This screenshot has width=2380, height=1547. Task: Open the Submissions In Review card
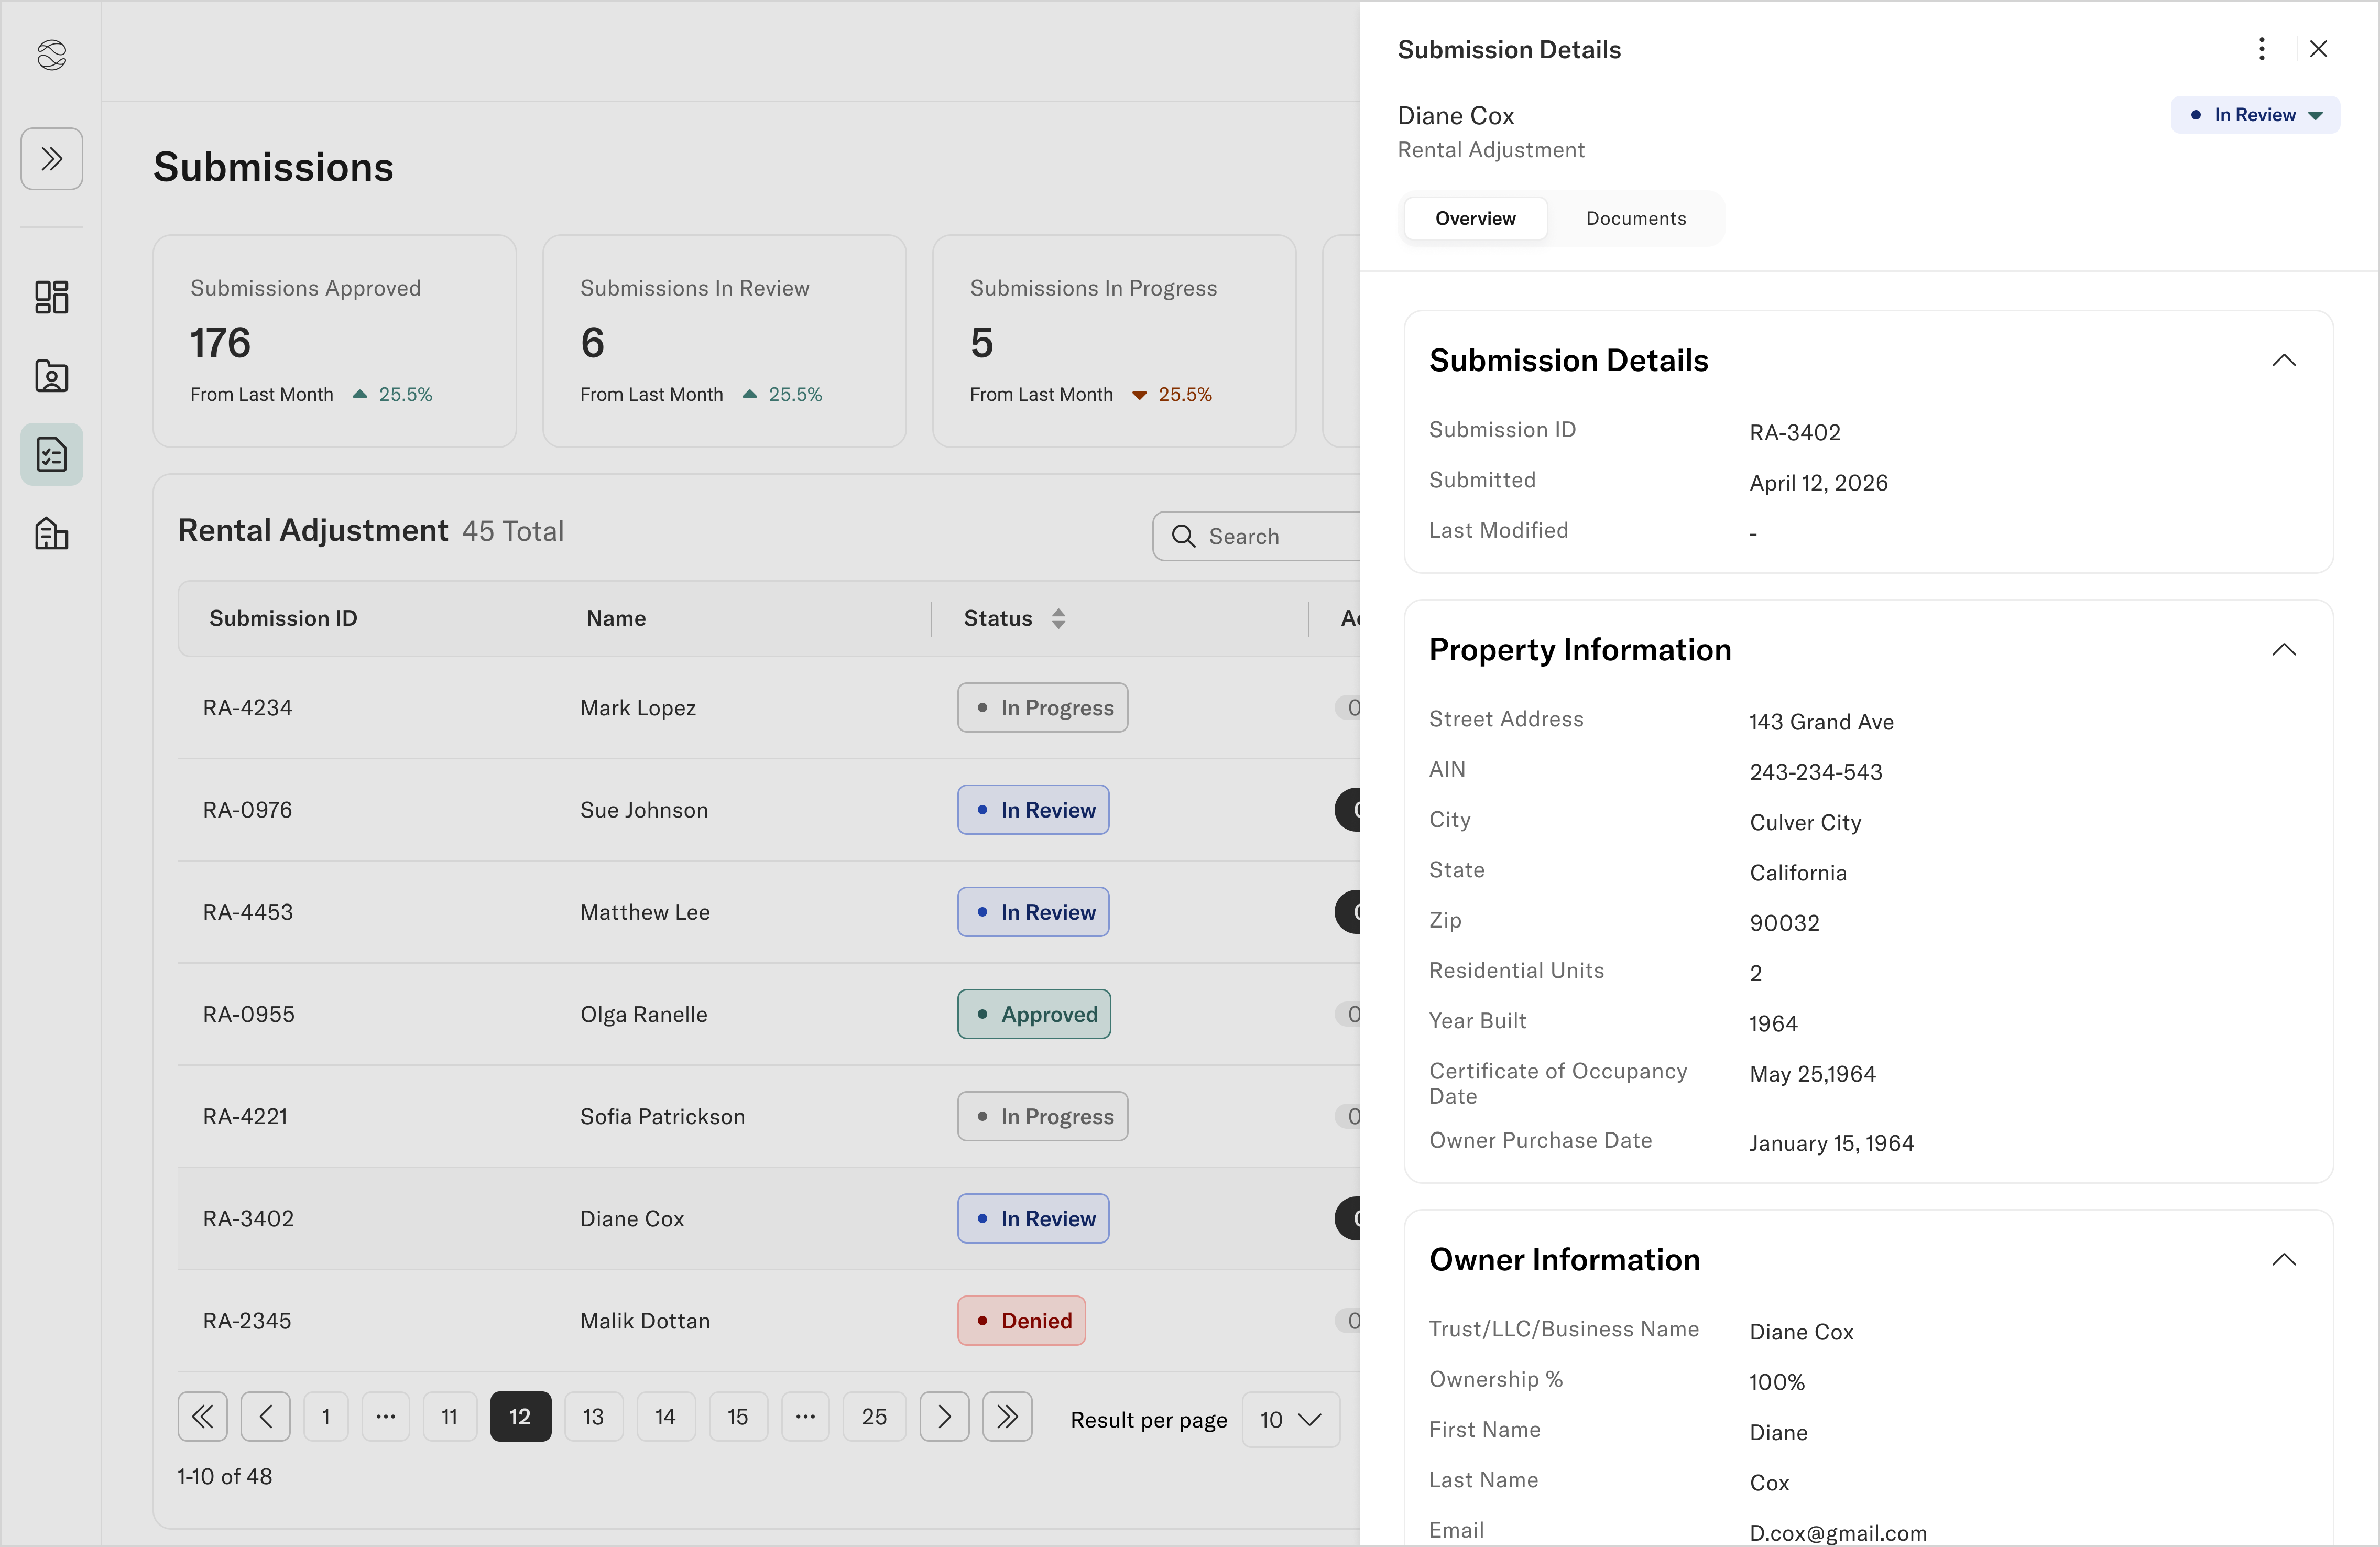725,341
